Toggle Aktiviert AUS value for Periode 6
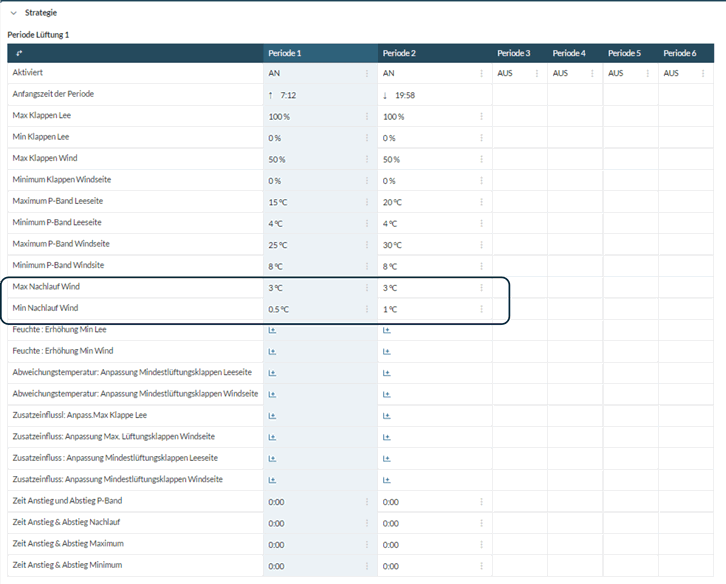This screenshot has height=584, width=726. click(672, 74)
